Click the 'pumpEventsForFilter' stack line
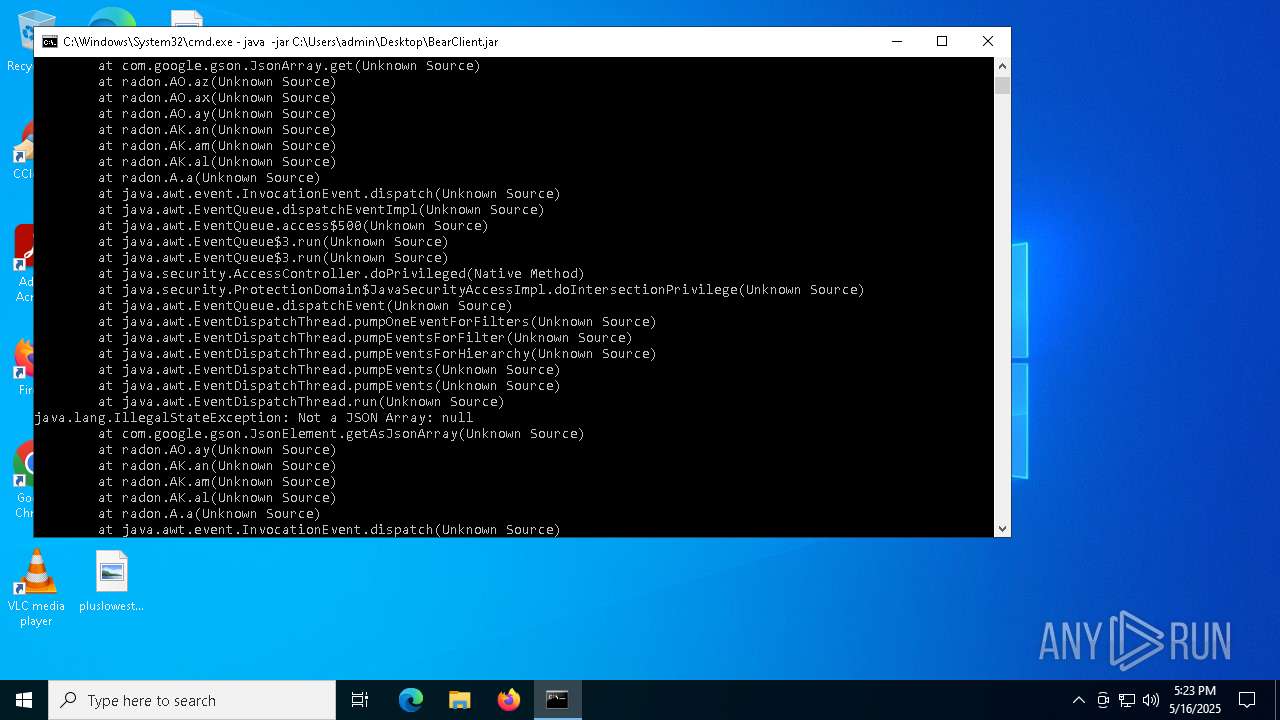Viewport: 1280px width, 720px height. coord(365,337)
